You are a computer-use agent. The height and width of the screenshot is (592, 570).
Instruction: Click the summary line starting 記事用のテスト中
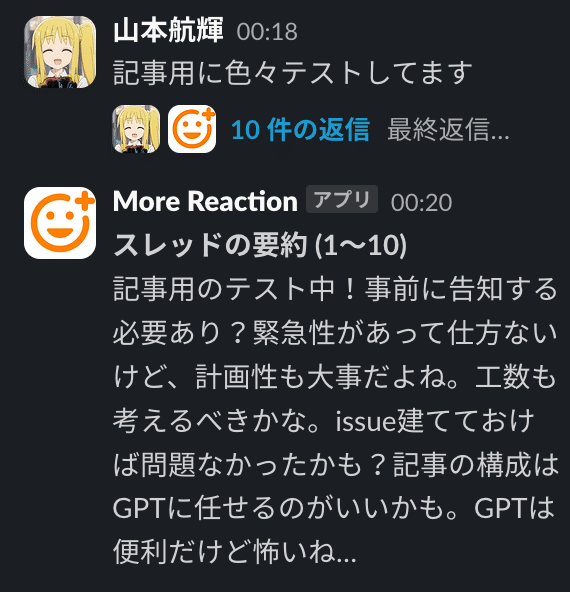[x=336, y=289]
